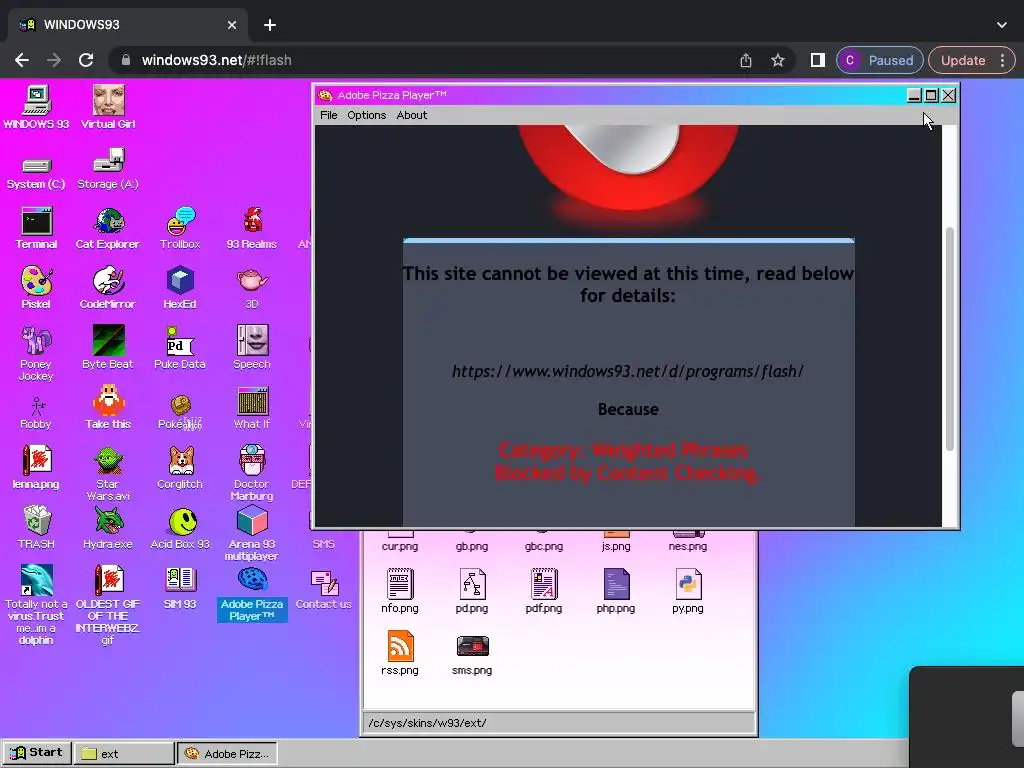
Task: Select php.png in the ext window
Action: [x=615, y=592]
